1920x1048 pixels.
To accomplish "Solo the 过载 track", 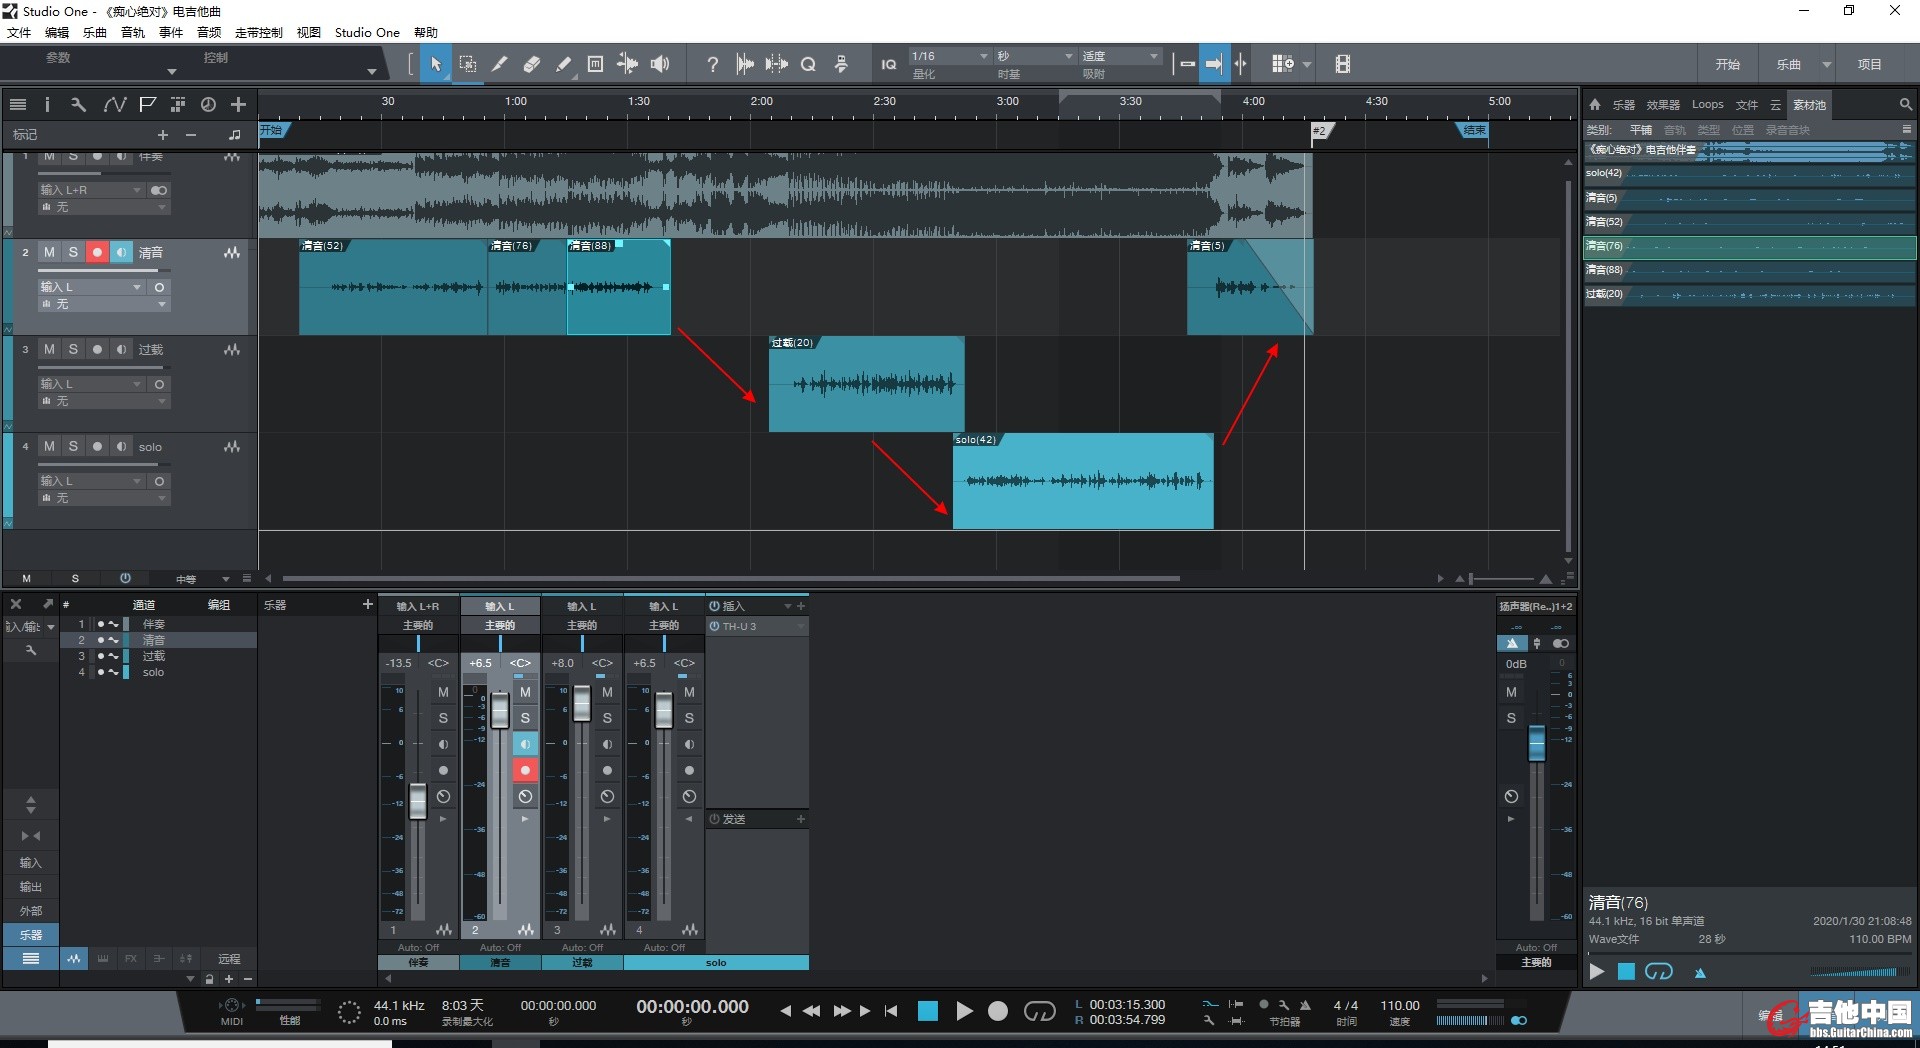I will click(x=73, y=350).
